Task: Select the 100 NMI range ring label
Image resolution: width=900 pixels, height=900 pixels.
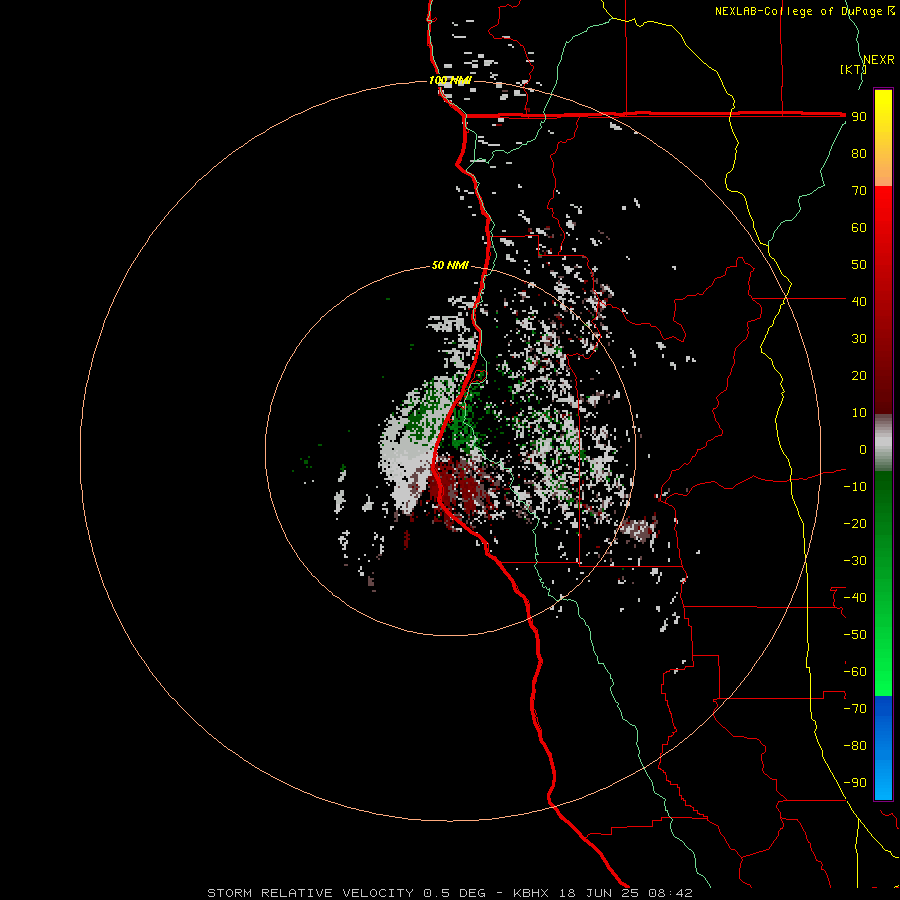Action: (450, 80)
